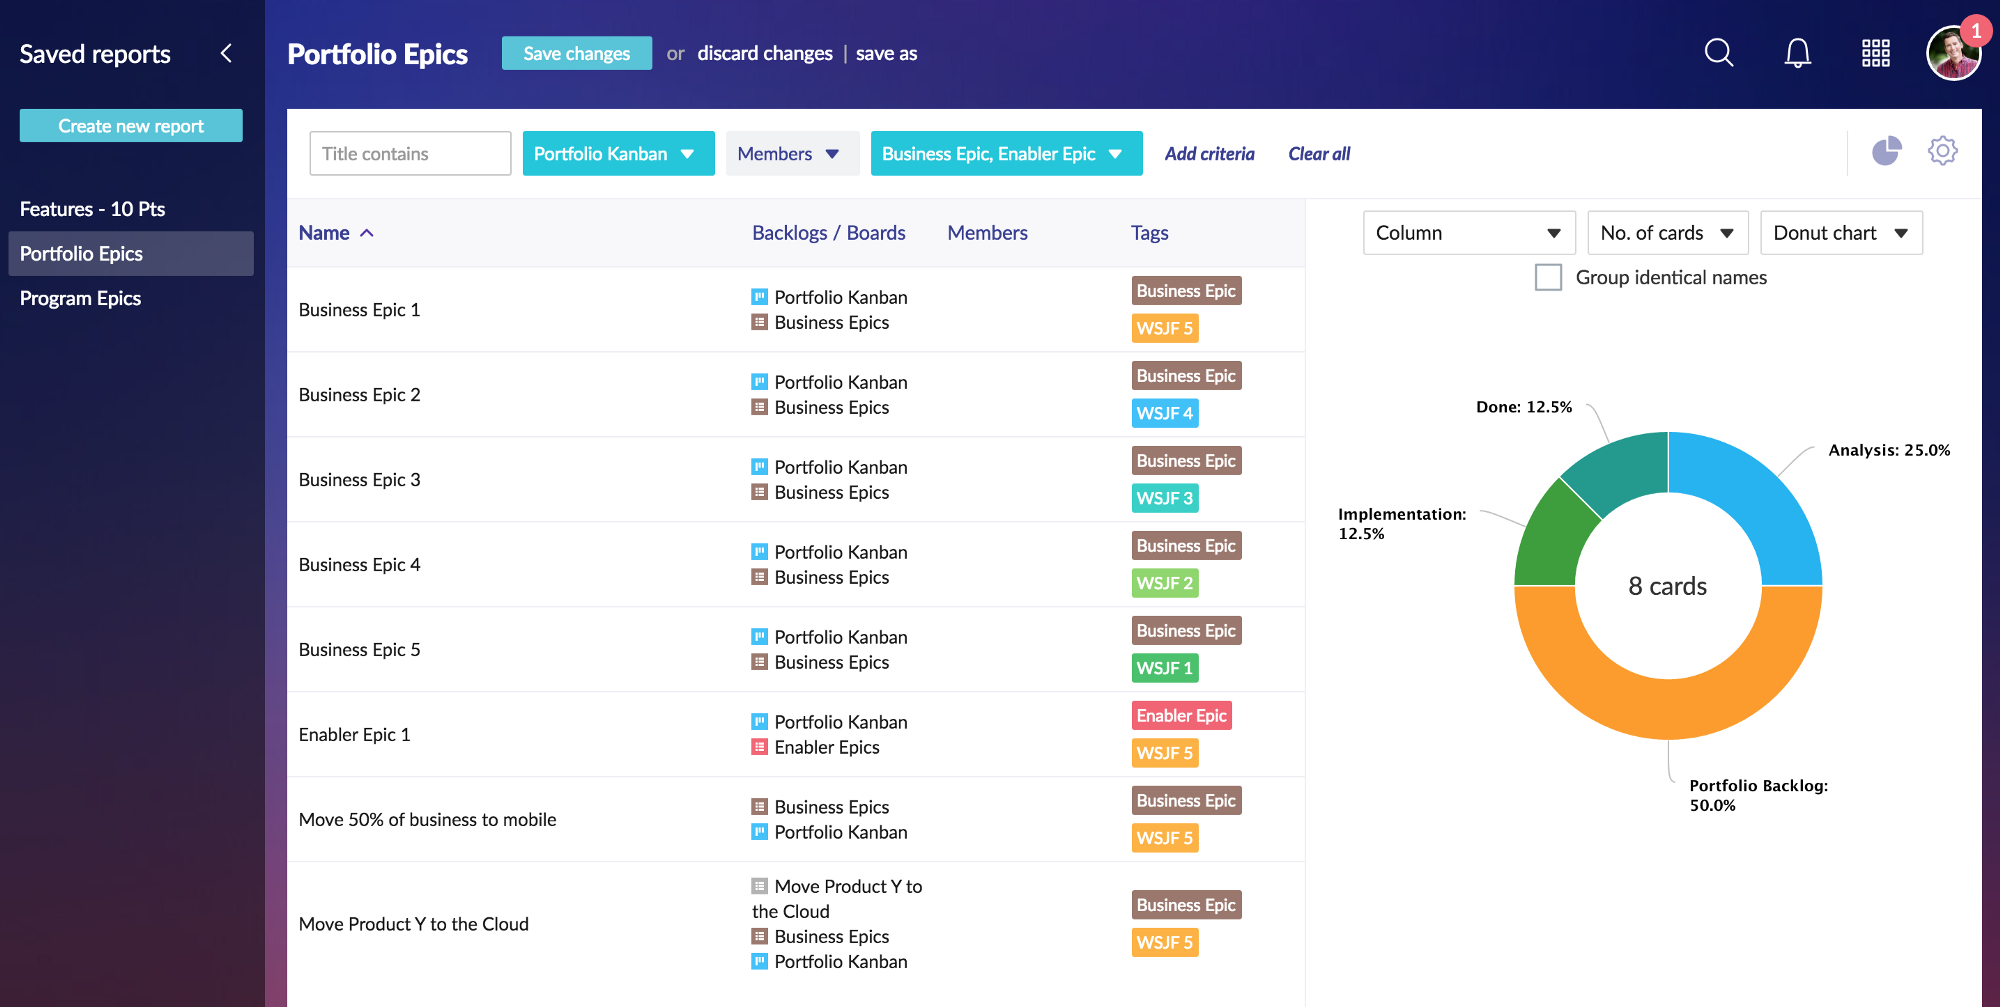The width and height of the screenshot is (2000, 1007).
Task: Click the Enabler Epics backlog icon in Enabler Epic 1 row
Action: (x=759, y=747)
